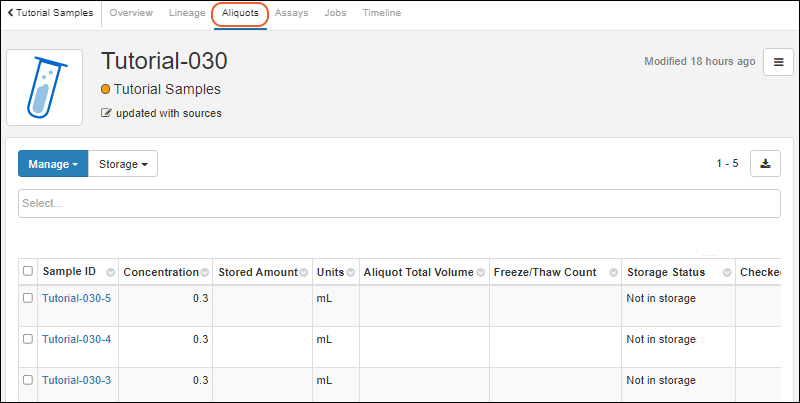This screenshot has width=800, height=403.
Task: Check the Tutorial-030-5 row checkbox
Action: [28, 298]
